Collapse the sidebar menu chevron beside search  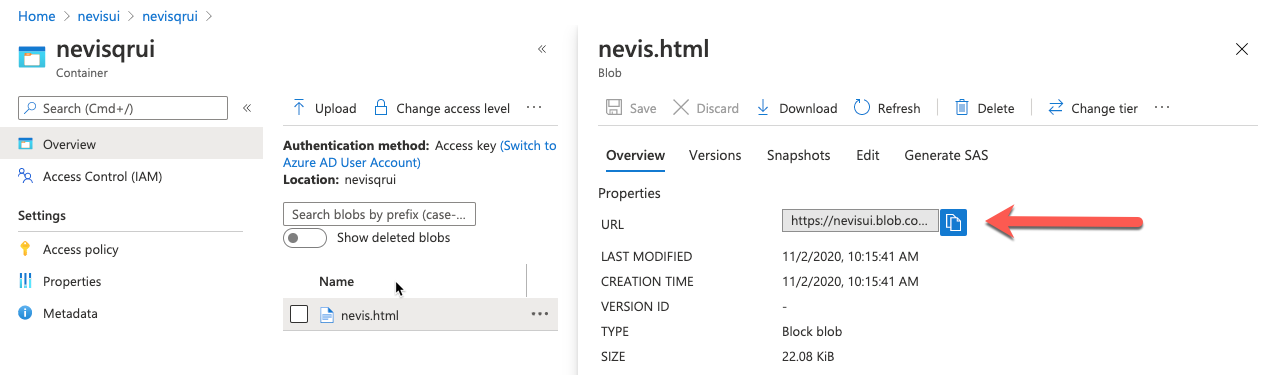pyautogui.click(x=247, y=108)
